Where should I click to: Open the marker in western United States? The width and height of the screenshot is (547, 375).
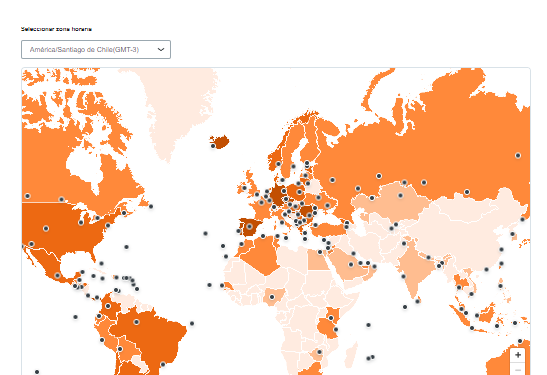click(x=46, y=228)
